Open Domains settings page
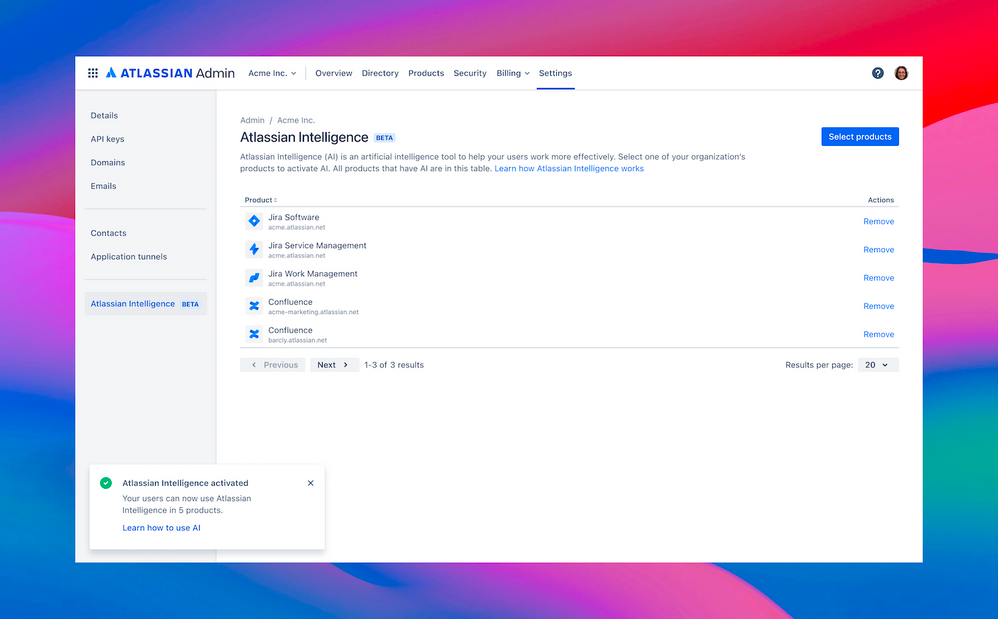Image resolution: width=998 pixels, height=619 pixels. tap(108, 162)
